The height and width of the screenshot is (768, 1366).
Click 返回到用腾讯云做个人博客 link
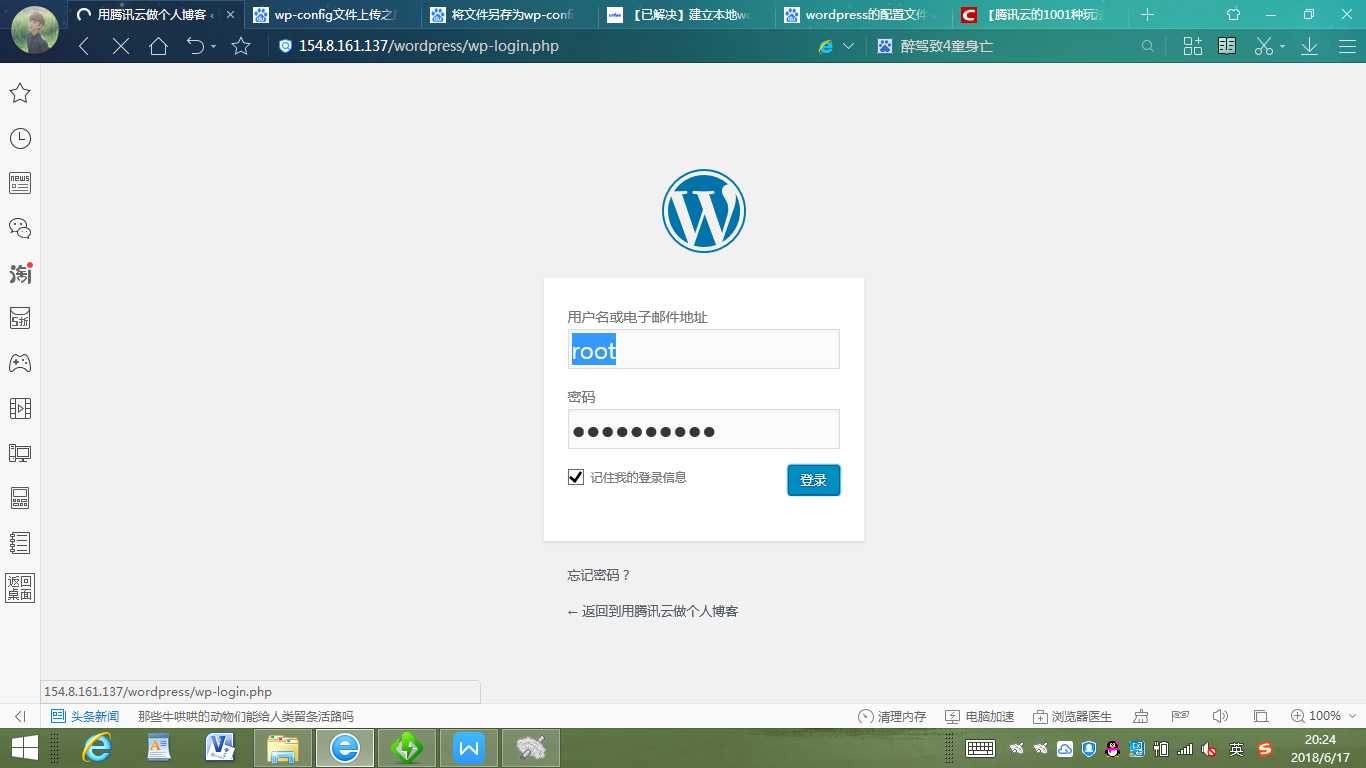(653, 611)
